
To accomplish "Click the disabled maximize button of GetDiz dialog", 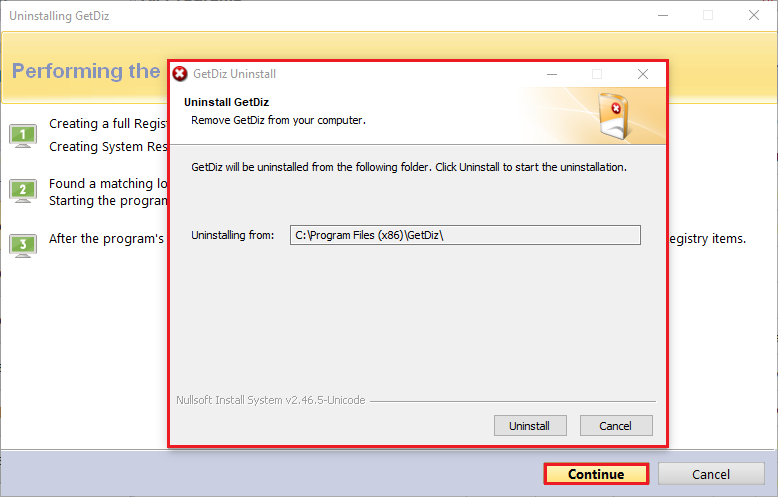I will tap(597, 74).
